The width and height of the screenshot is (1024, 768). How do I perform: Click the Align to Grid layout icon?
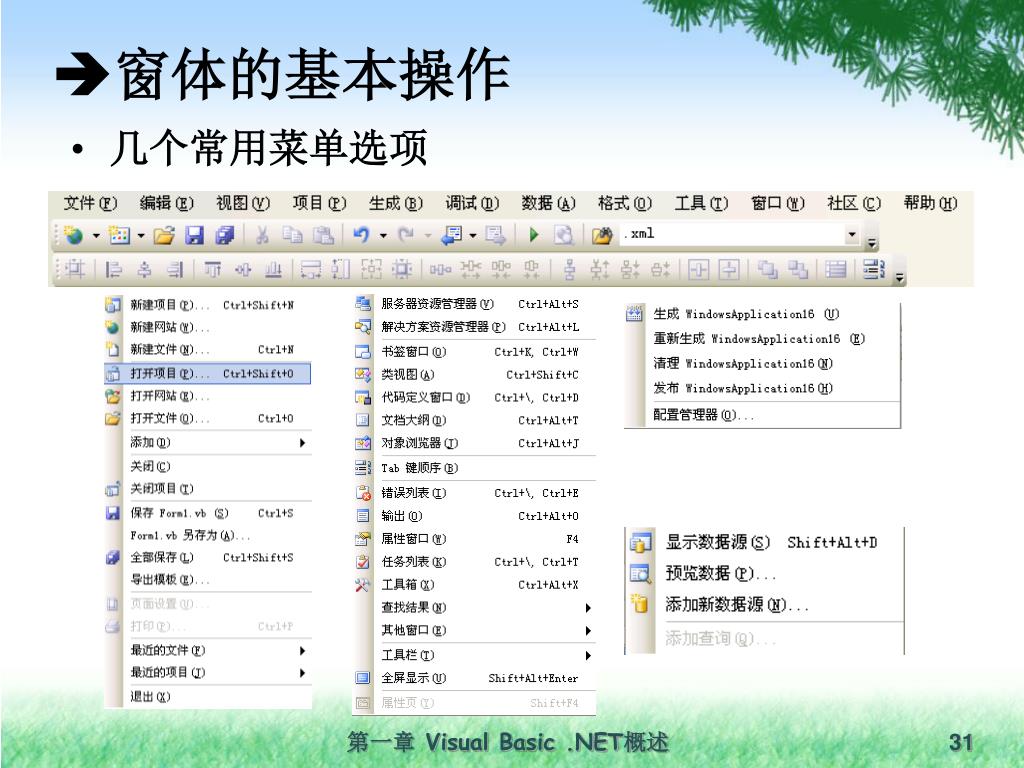click(x=74, y=269)
